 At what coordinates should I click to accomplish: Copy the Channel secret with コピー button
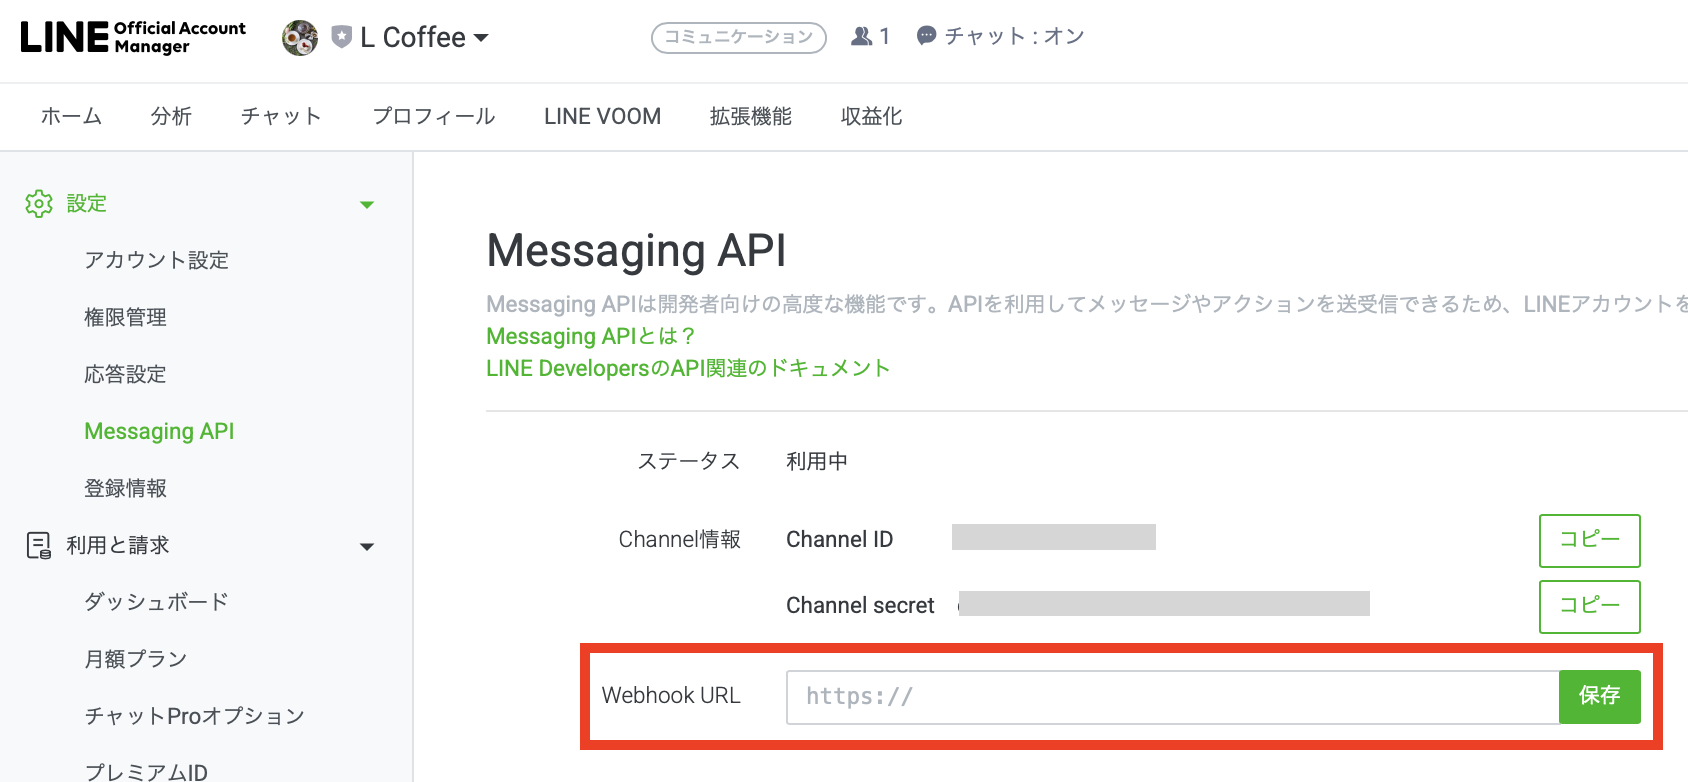(x=1590, y=606)
